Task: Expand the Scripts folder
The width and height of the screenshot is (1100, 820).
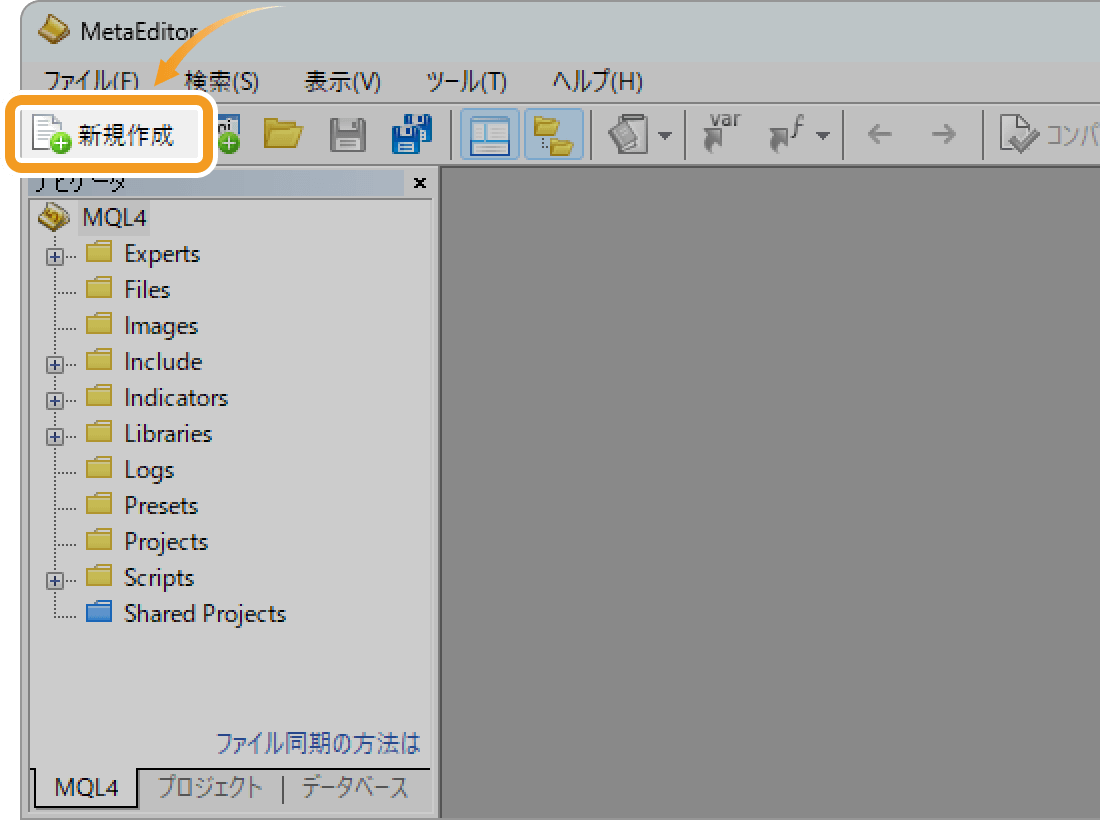Action: click(x=55, y=581)
